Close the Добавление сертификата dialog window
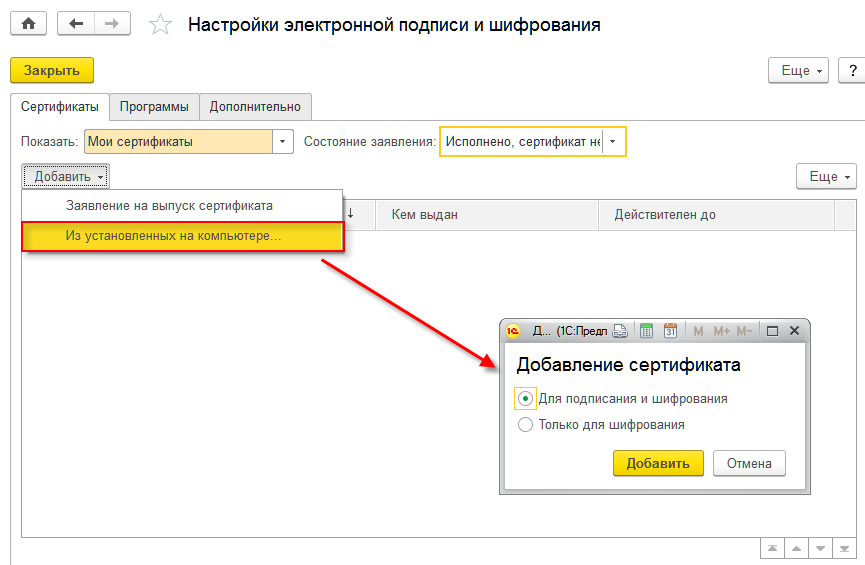 point(794,331)
